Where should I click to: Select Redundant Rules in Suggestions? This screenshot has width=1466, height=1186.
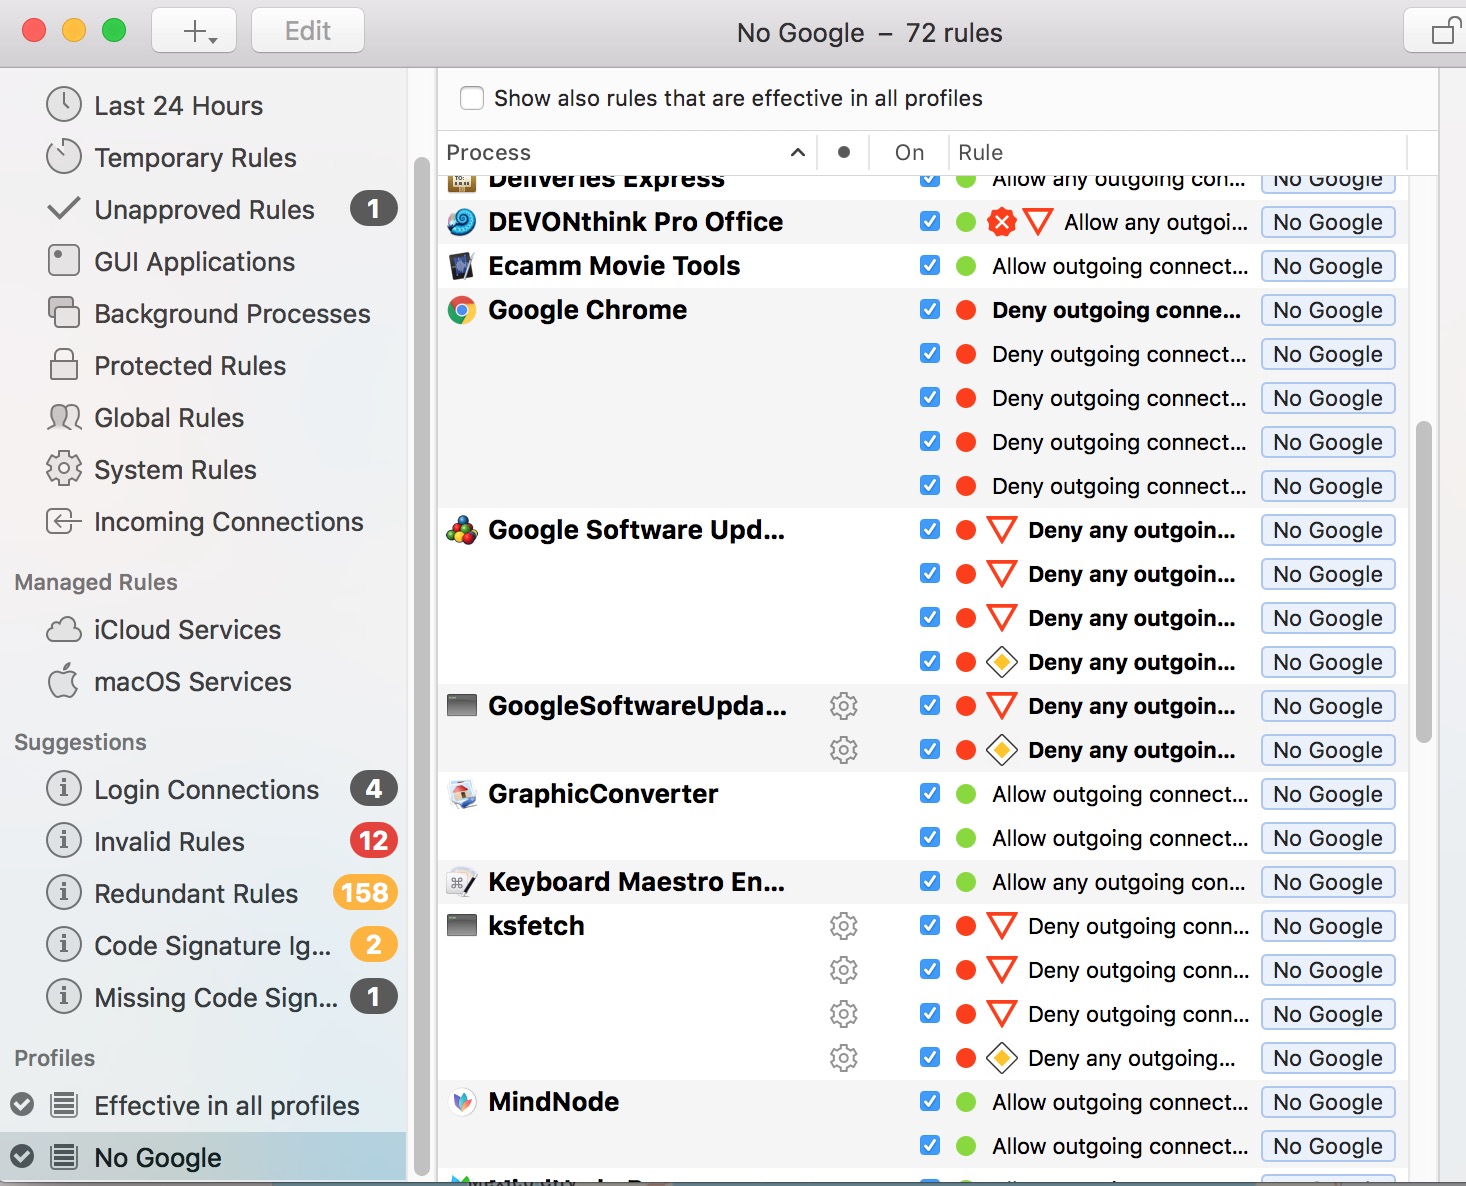coord(196,893)
